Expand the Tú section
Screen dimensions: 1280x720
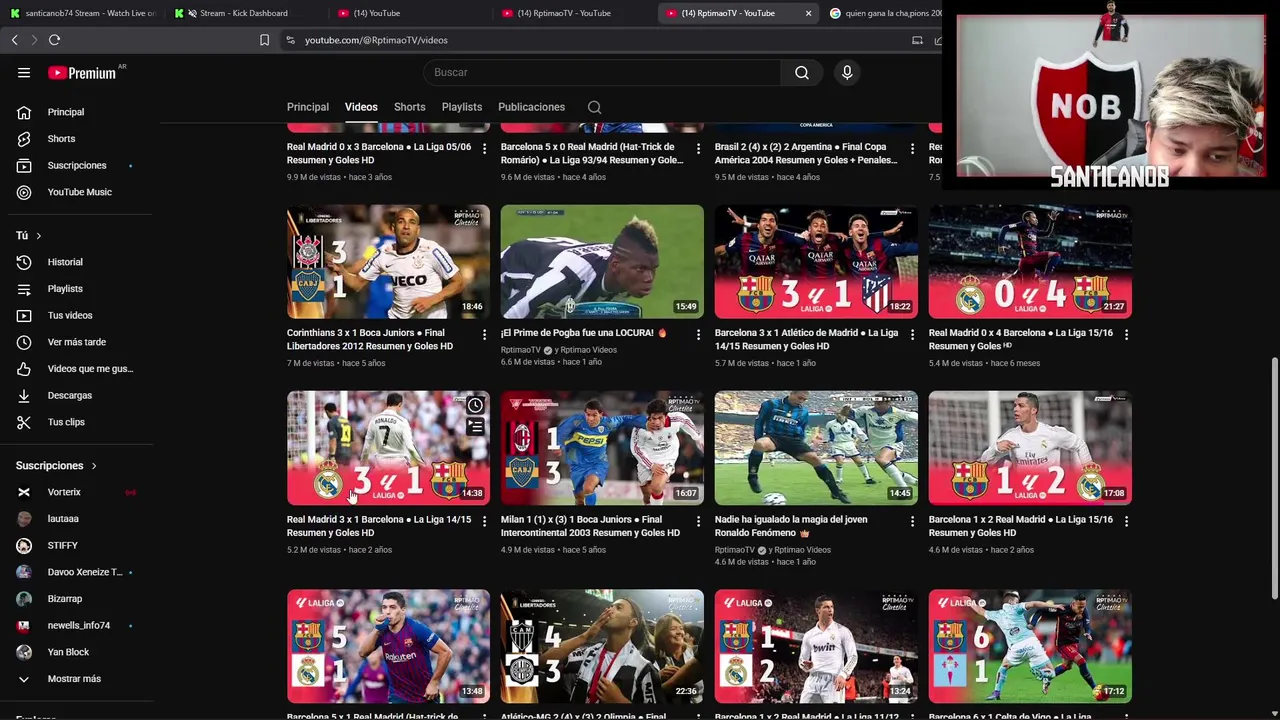(x=29, y=235)
